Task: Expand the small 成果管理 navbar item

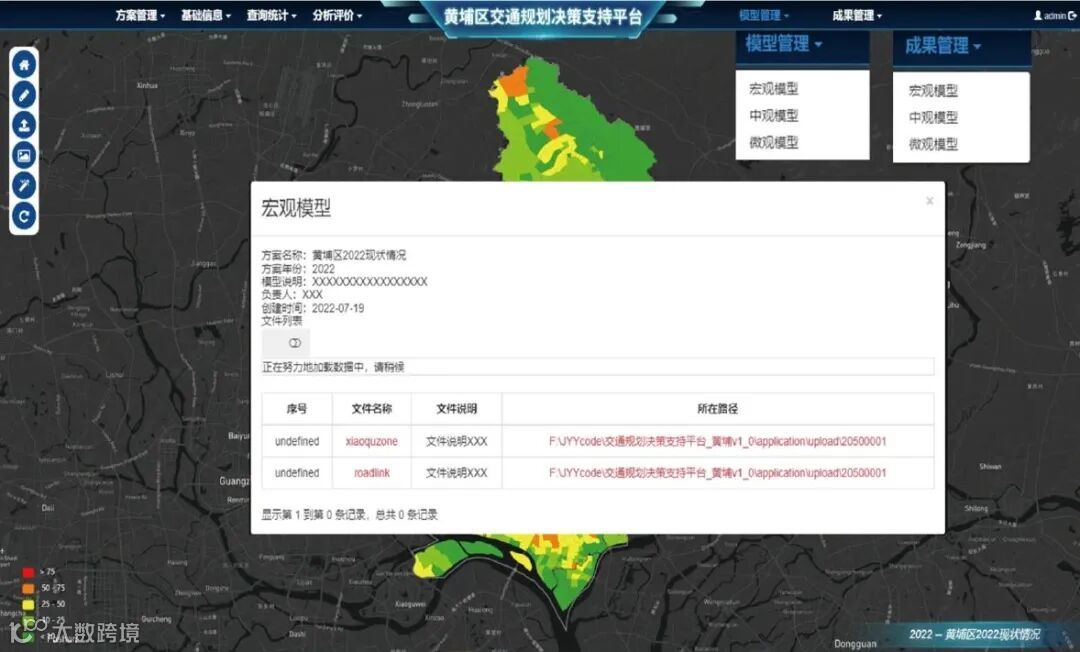Action: tap(857, 15)
